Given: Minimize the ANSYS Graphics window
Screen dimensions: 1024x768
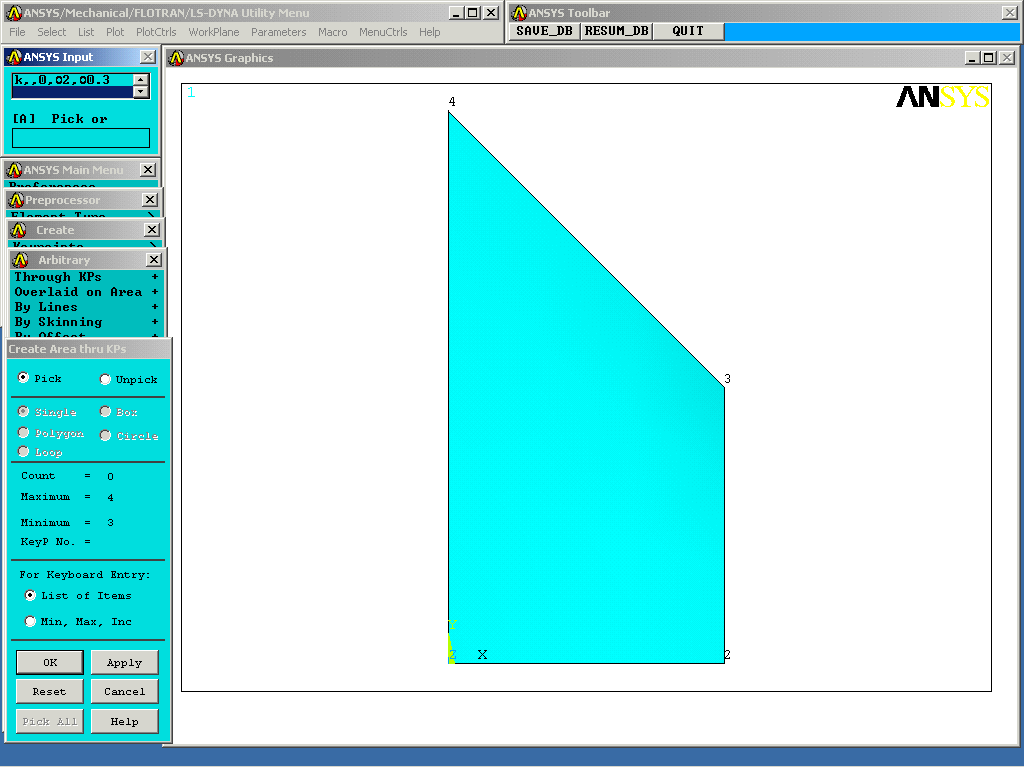Looking at the screenshot, I should click(x=972, y=58).
